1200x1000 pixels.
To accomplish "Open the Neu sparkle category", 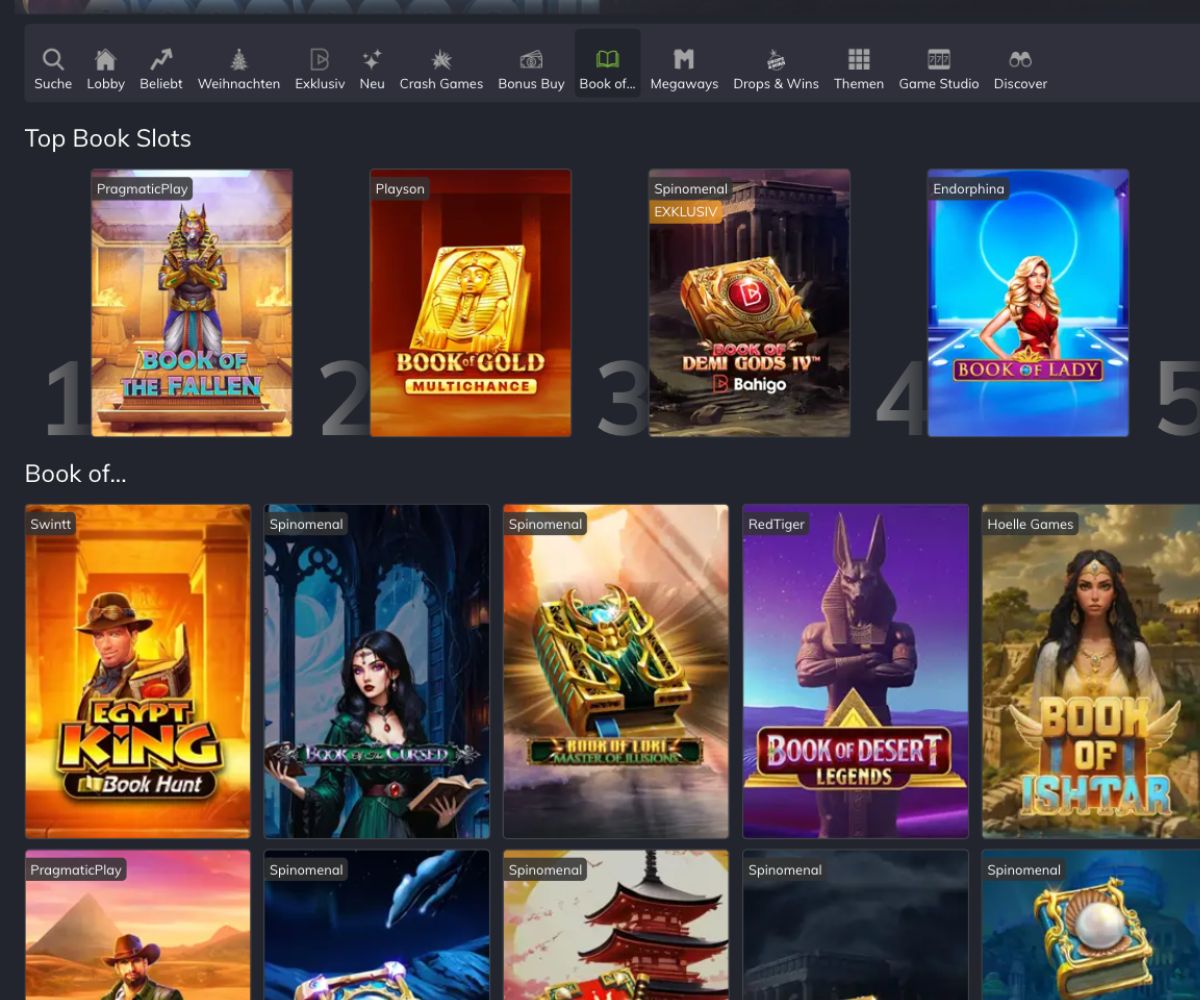I will [x=372, y=60].
